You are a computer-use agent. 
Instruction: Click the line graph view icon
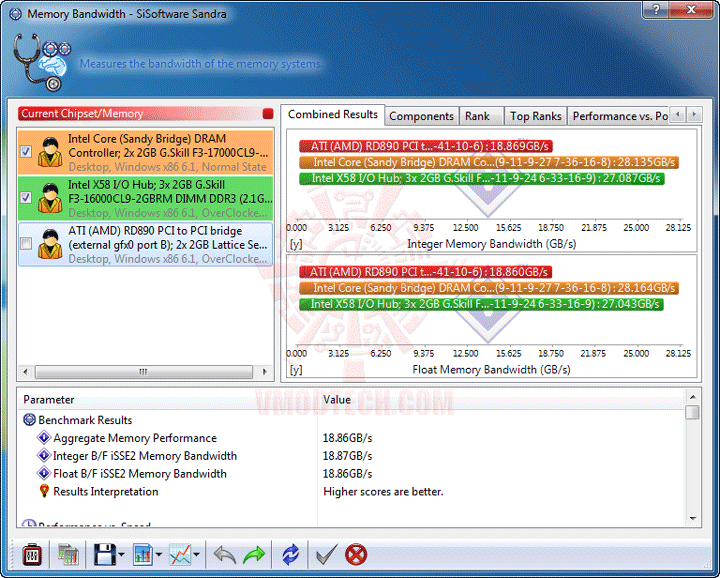click(x=180, y=555)
